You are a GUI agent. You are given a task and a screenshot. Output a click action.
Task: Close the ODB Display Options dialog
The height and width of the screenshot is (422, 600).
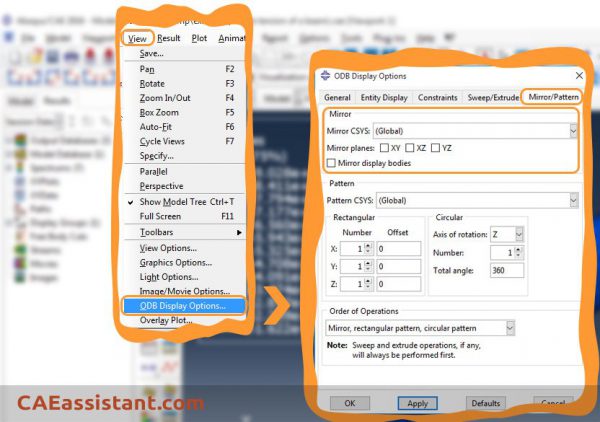click(x=578, y=76)
